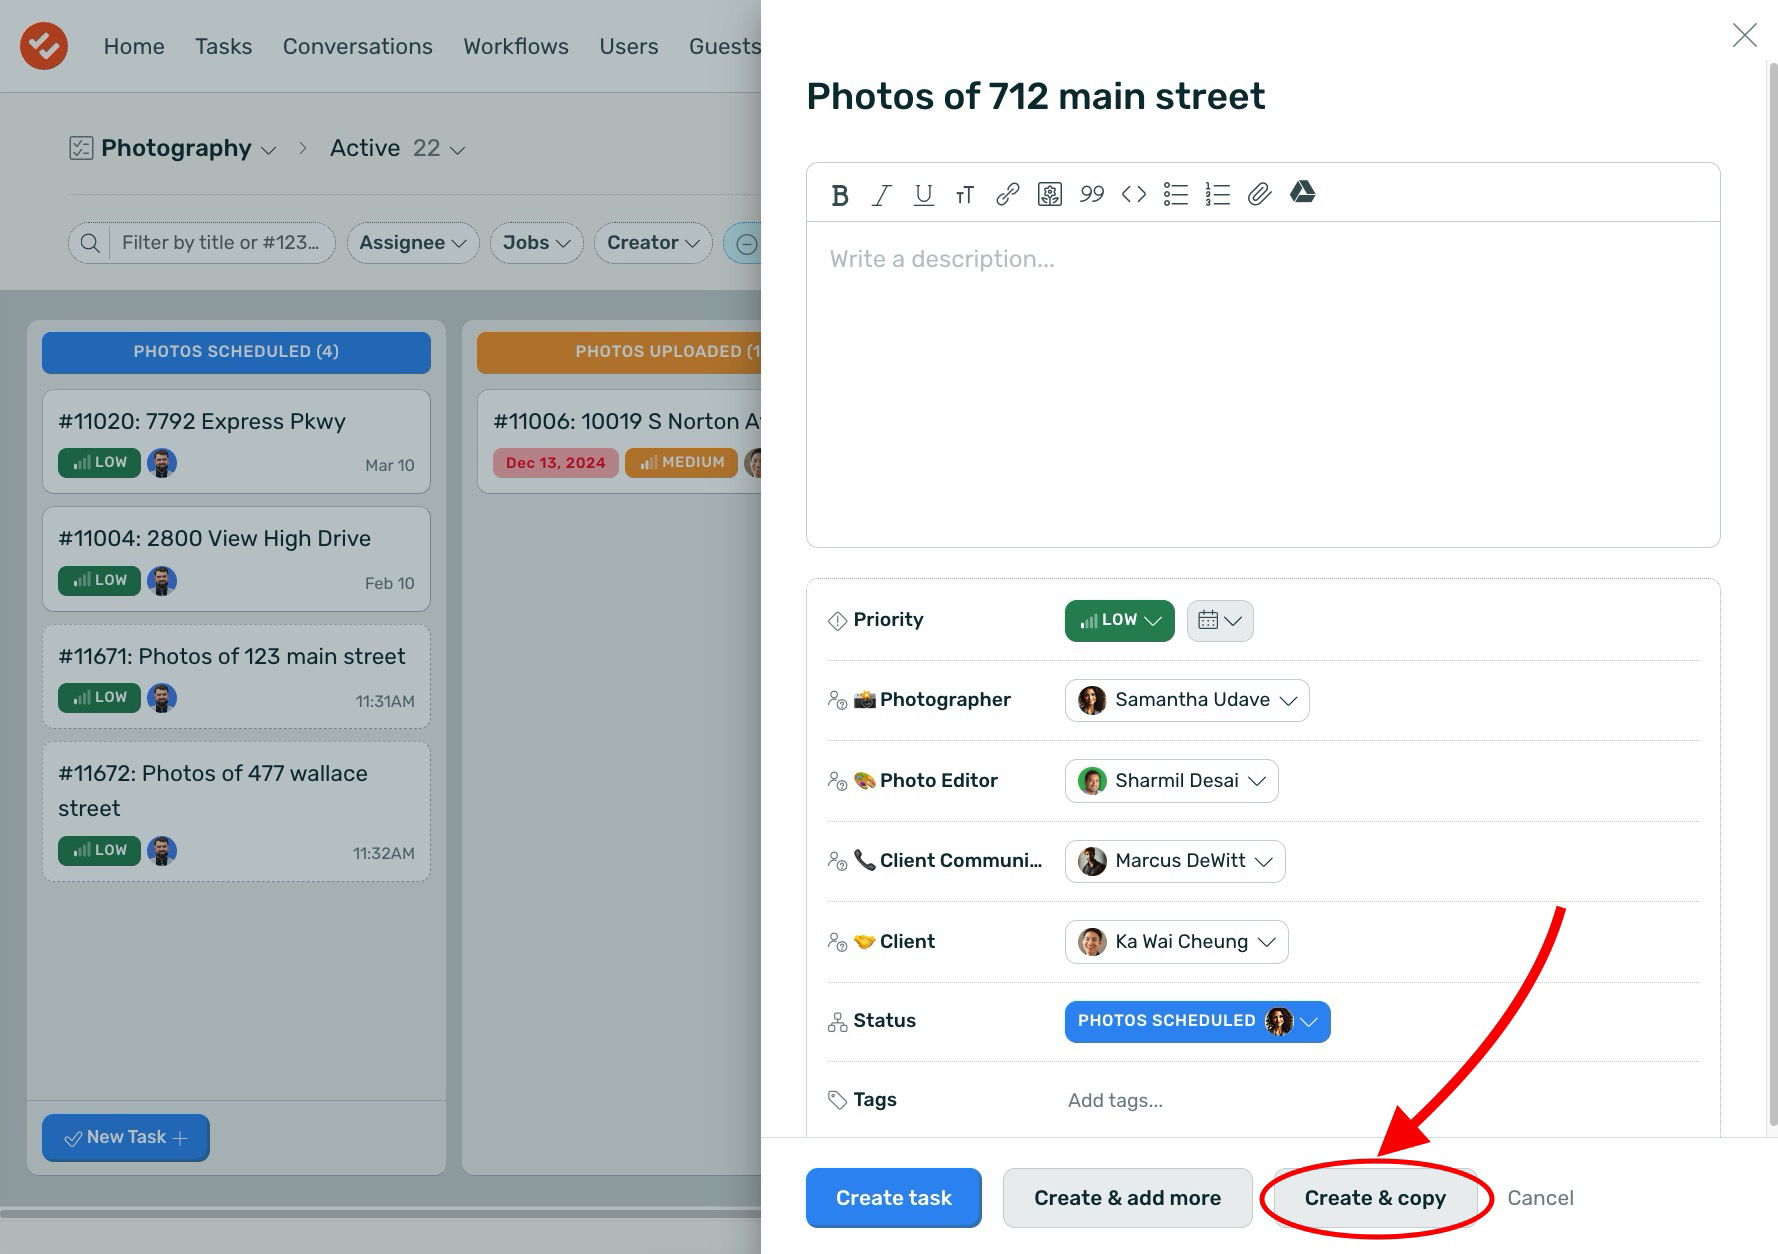
Task: Click the Priority field icon
Action: click(837, 621)
